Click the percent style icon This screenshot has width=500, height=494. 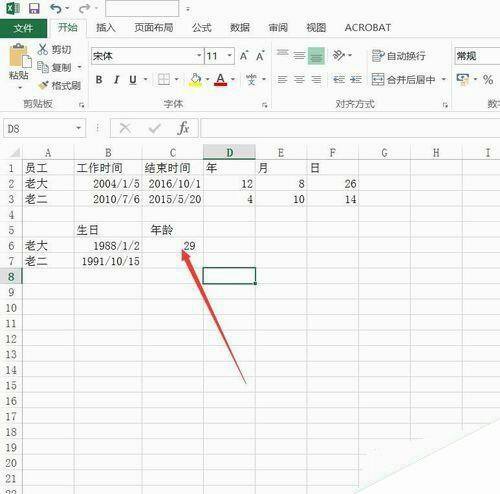(488, 80)
